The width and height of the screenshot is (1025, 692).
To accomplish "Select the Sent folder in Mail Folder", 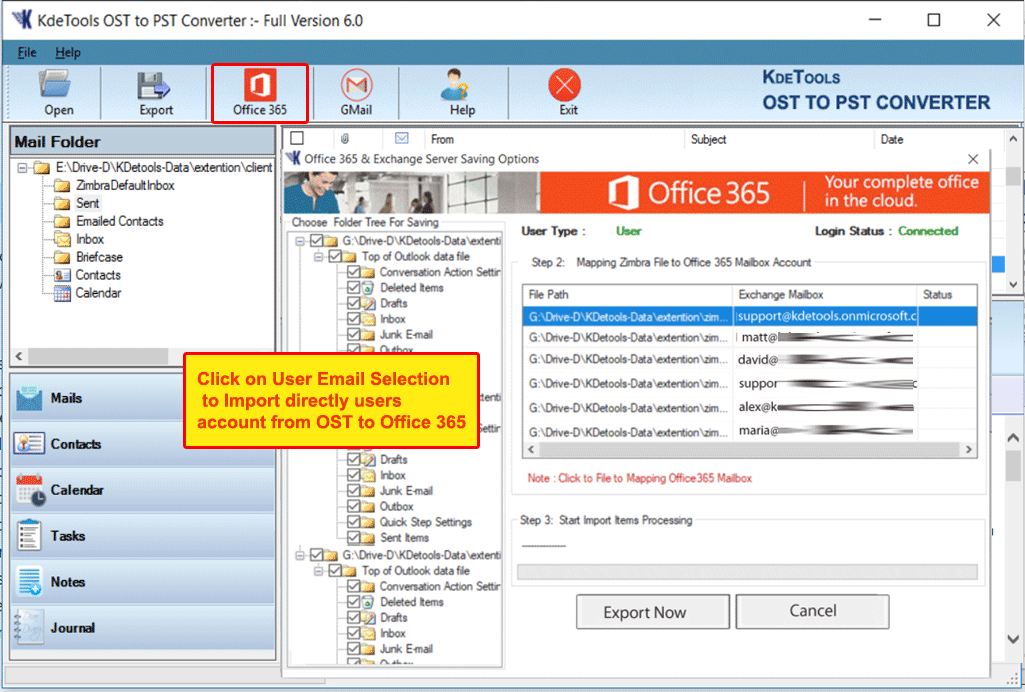I will (88, 203).
